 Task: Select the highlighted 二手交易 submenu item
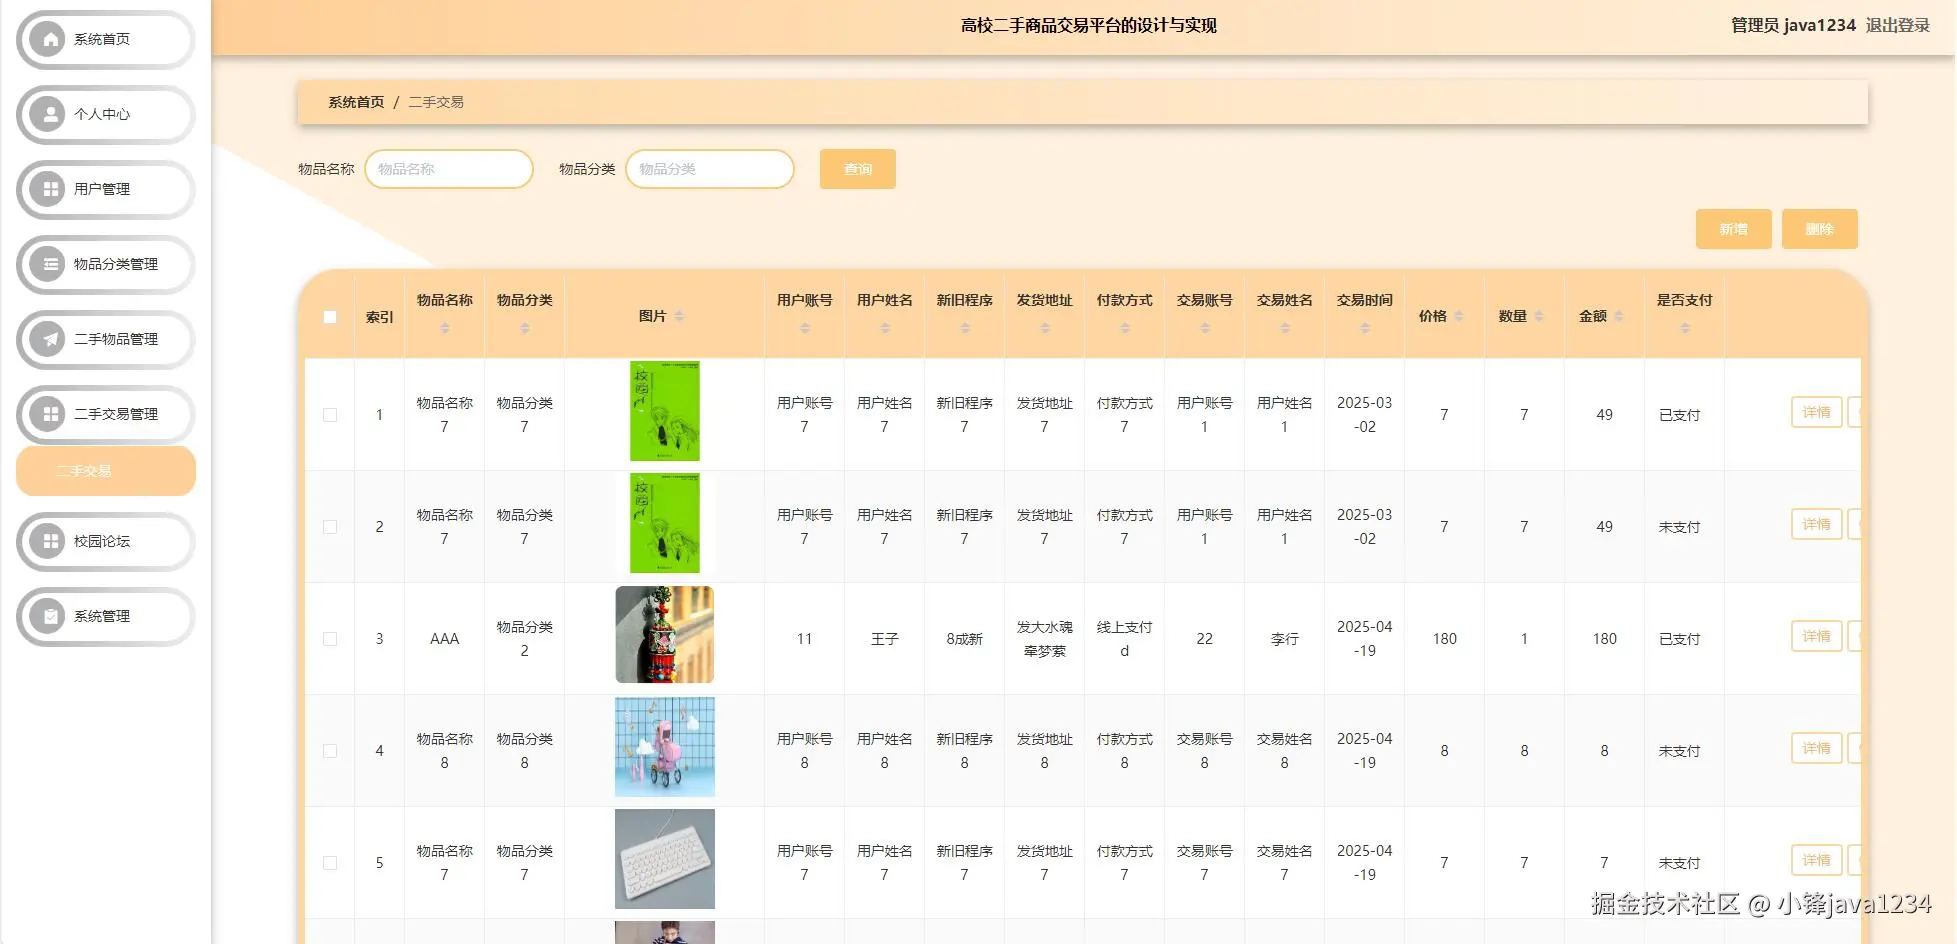point(106,471)
